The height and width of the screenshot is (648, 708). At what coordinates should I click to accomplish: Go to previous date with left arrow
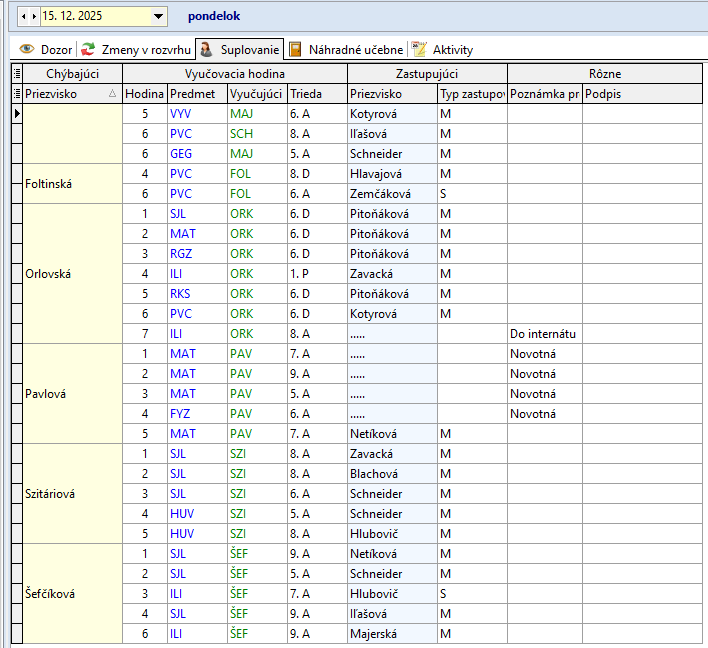pyautogui.click(x=23, y=16)
